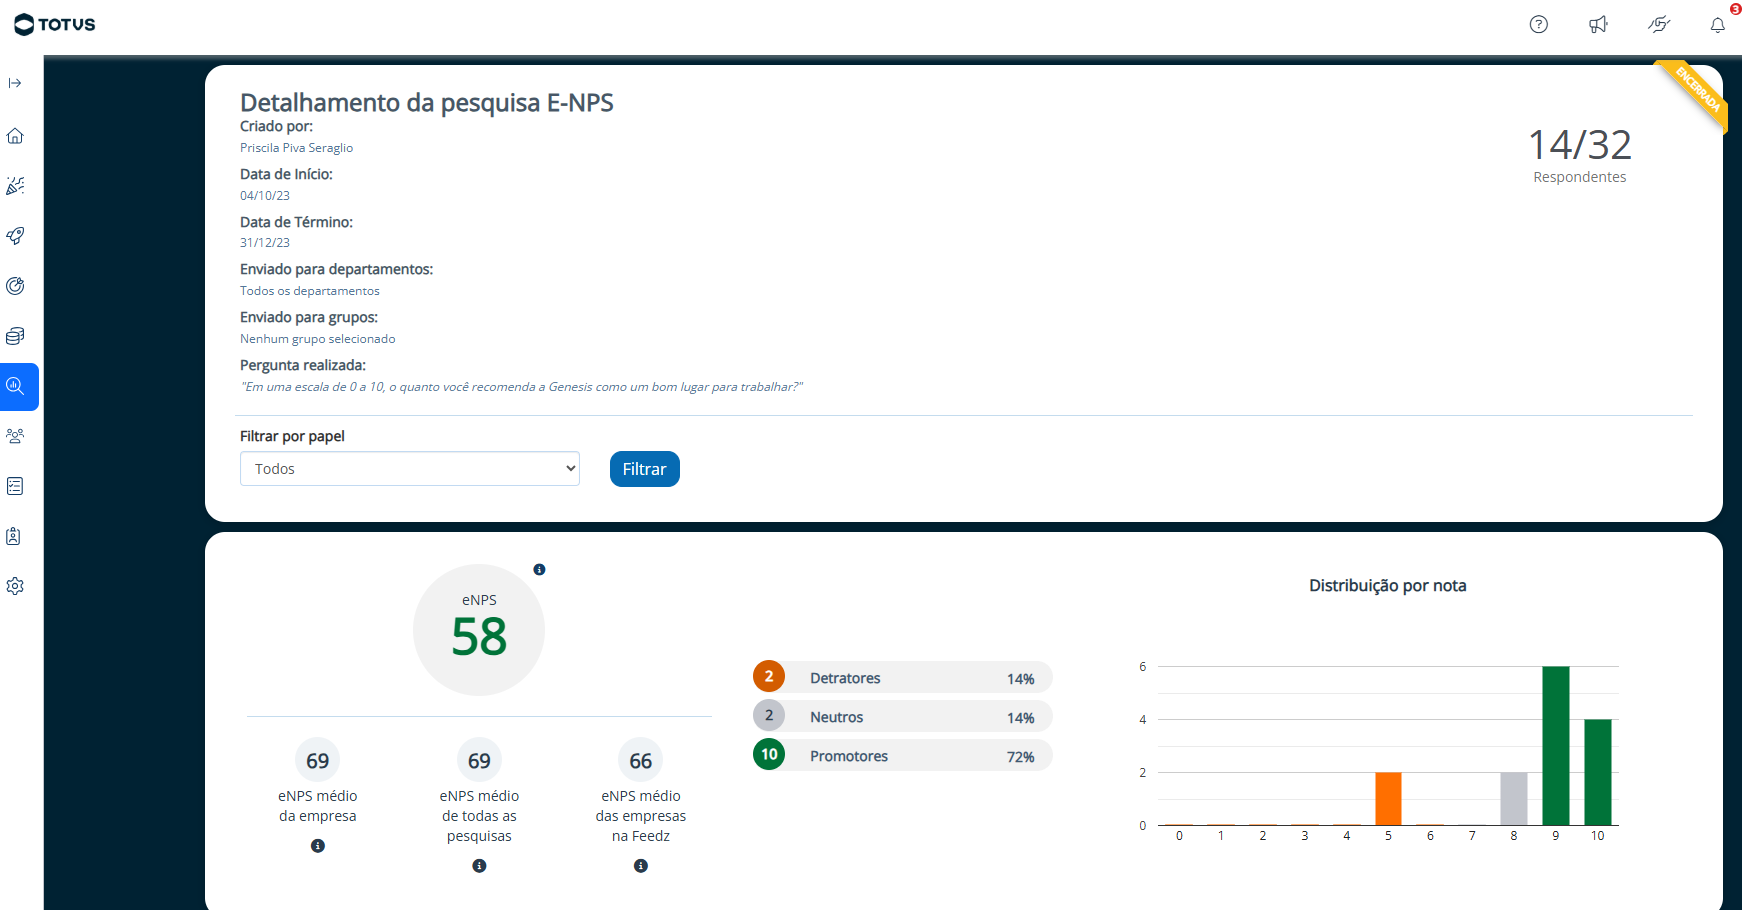
Task: Click the TOTVS logo
Action: coord(55,25)
